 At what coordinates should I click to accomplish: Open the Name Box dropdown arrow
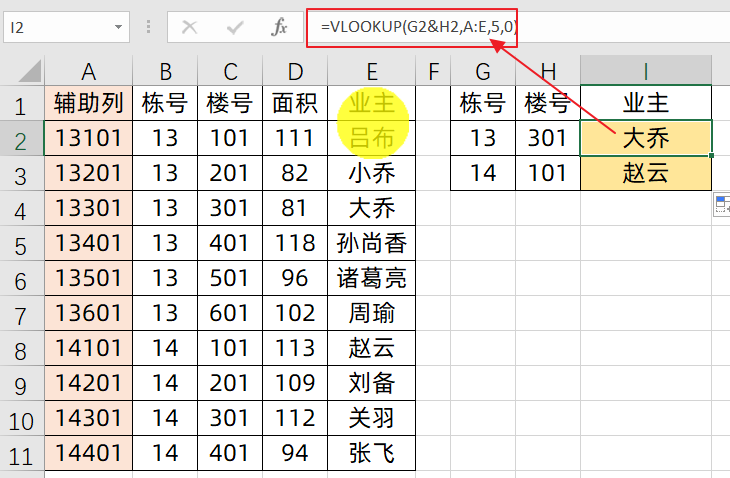point(118,27)
